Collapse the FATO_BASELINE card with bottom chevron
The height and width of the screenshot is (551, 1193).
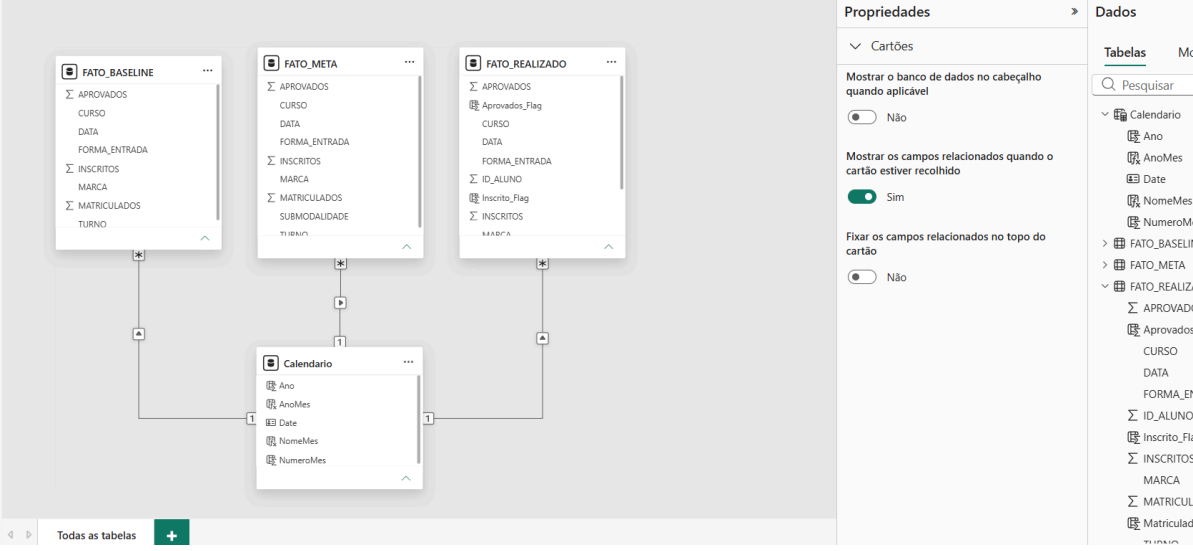tap(205, 238)
